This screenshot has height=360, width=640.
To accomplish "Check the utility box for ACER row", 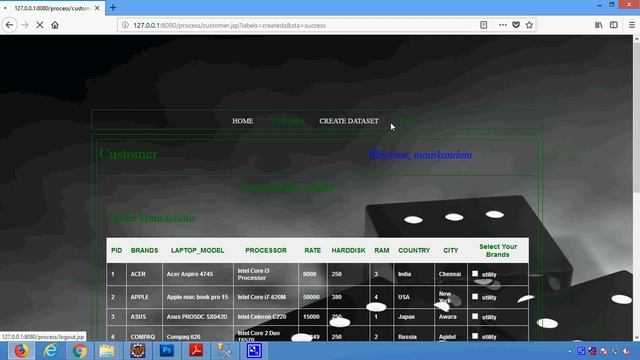I will coord(475,273).
